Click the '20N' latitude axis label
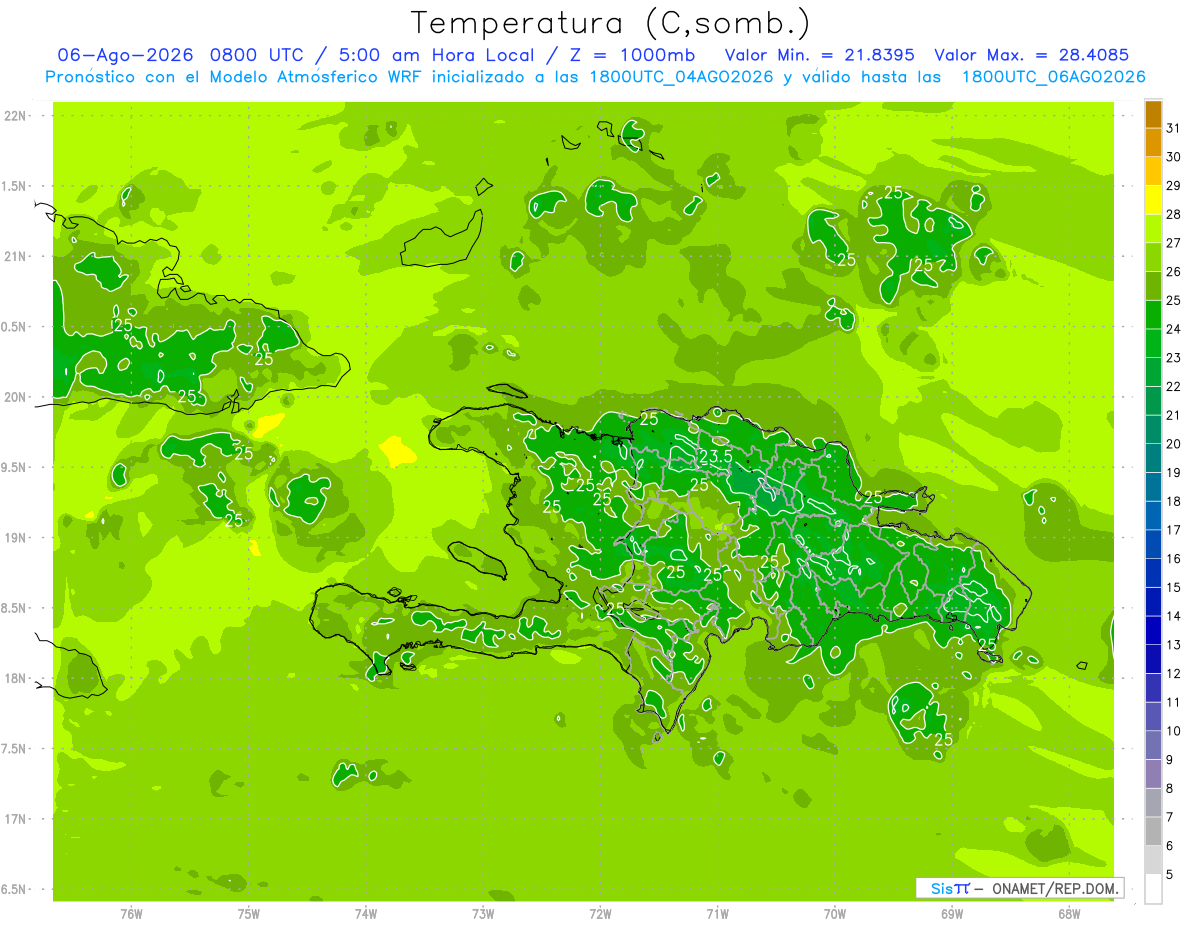Image resolution: width=1200 pixels, height=927 pixels. tap(16, 397)
